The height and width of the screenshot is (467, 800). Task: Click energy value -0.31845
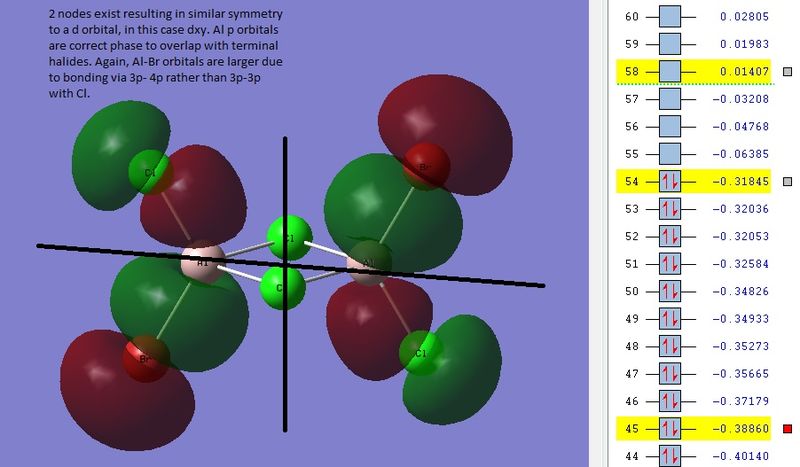coord(741,182)
